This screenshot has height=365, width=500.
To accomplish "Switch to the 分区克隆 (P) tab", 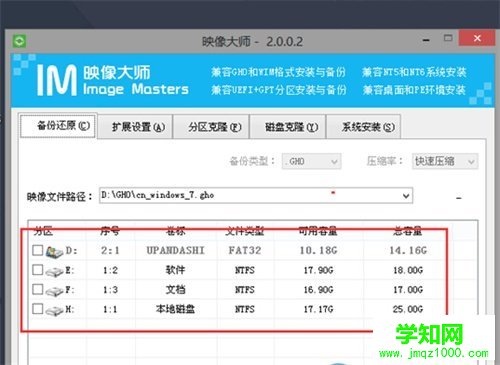I will click(212, 127).
